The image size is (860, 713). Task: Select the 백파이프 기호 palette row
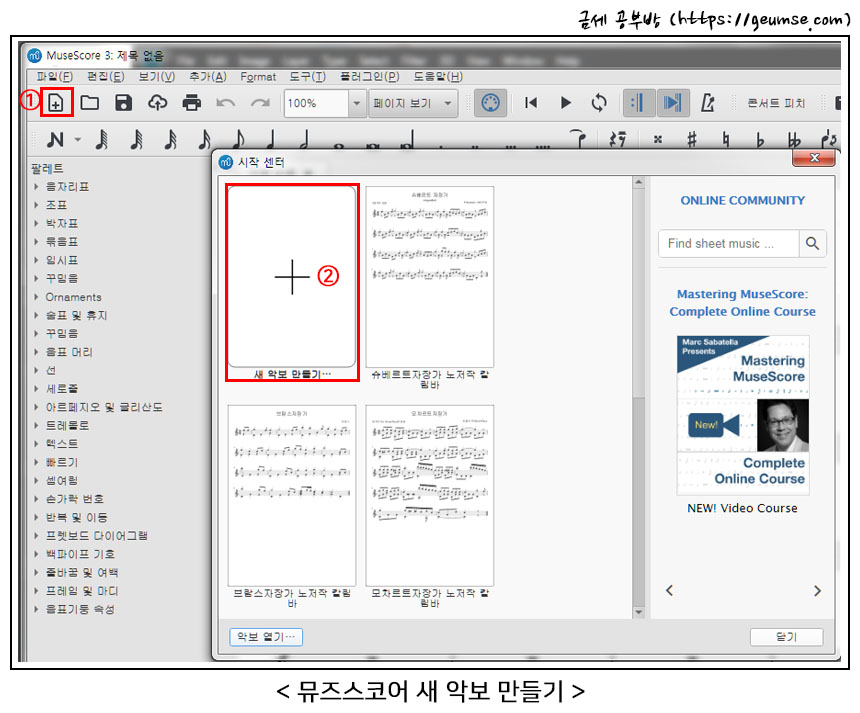click(80, 554)
